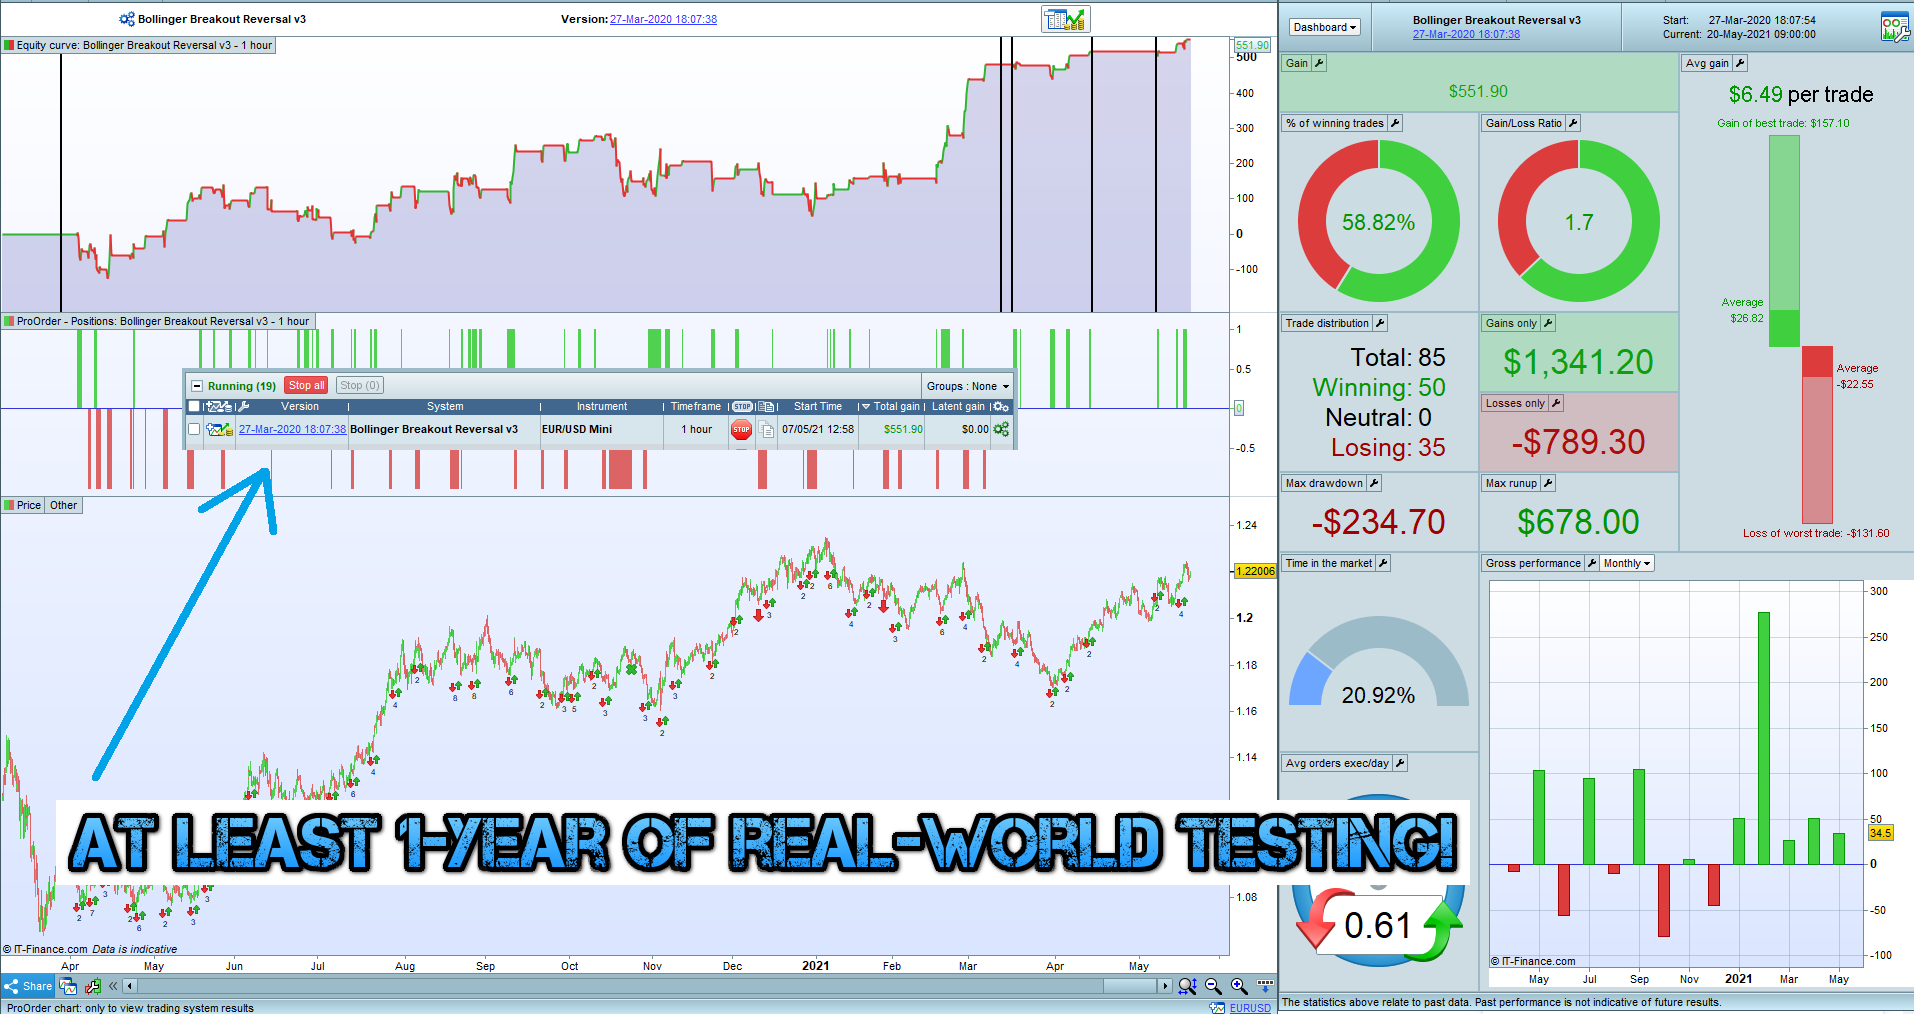Switch to the Other tab beside Price
The height and width of the screenshot is (1014, 1914).
63,505
